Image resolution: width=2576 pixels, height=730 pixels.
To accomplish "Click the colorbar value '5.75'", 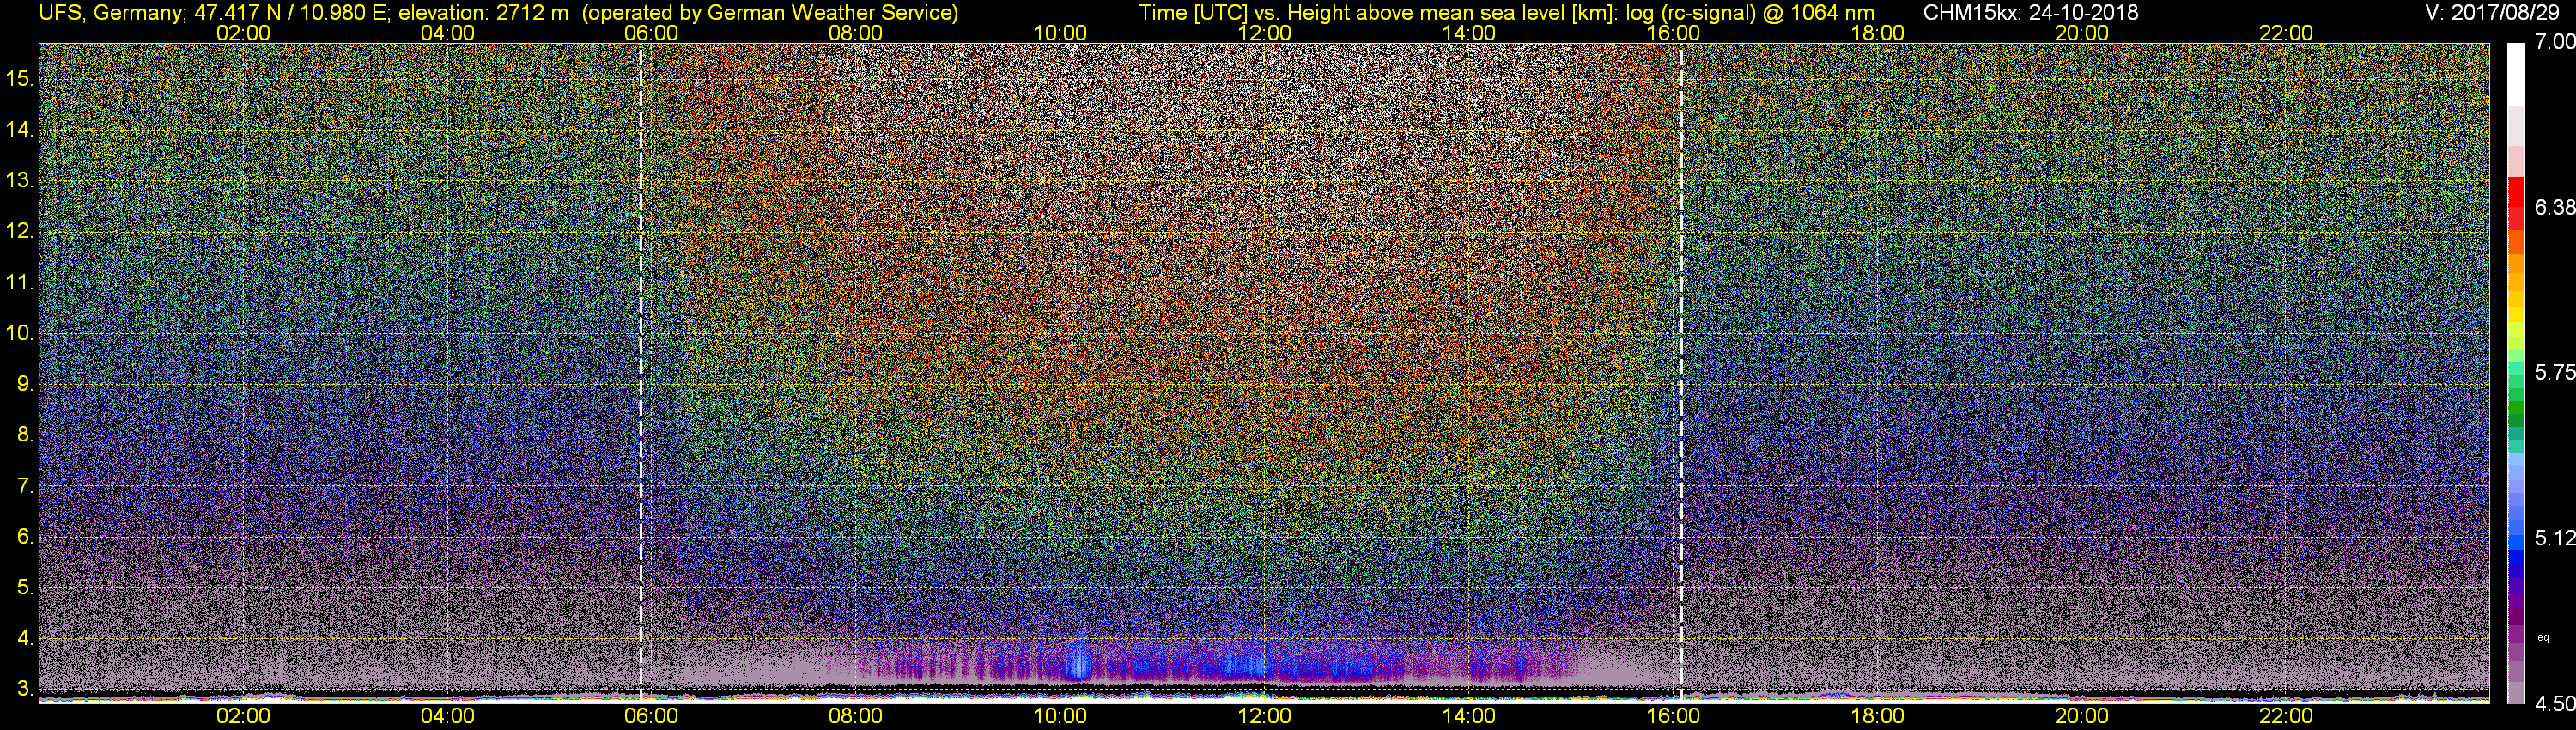I will point(2555,372).
